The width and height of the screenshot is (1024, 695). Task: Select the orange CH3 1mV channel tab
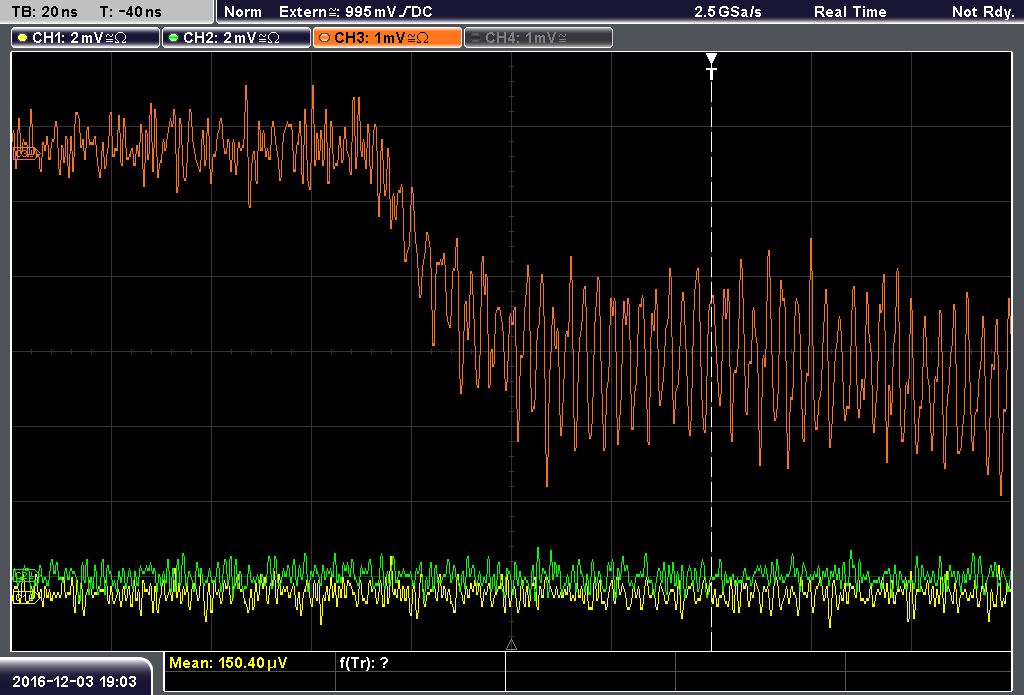[387, 37]
